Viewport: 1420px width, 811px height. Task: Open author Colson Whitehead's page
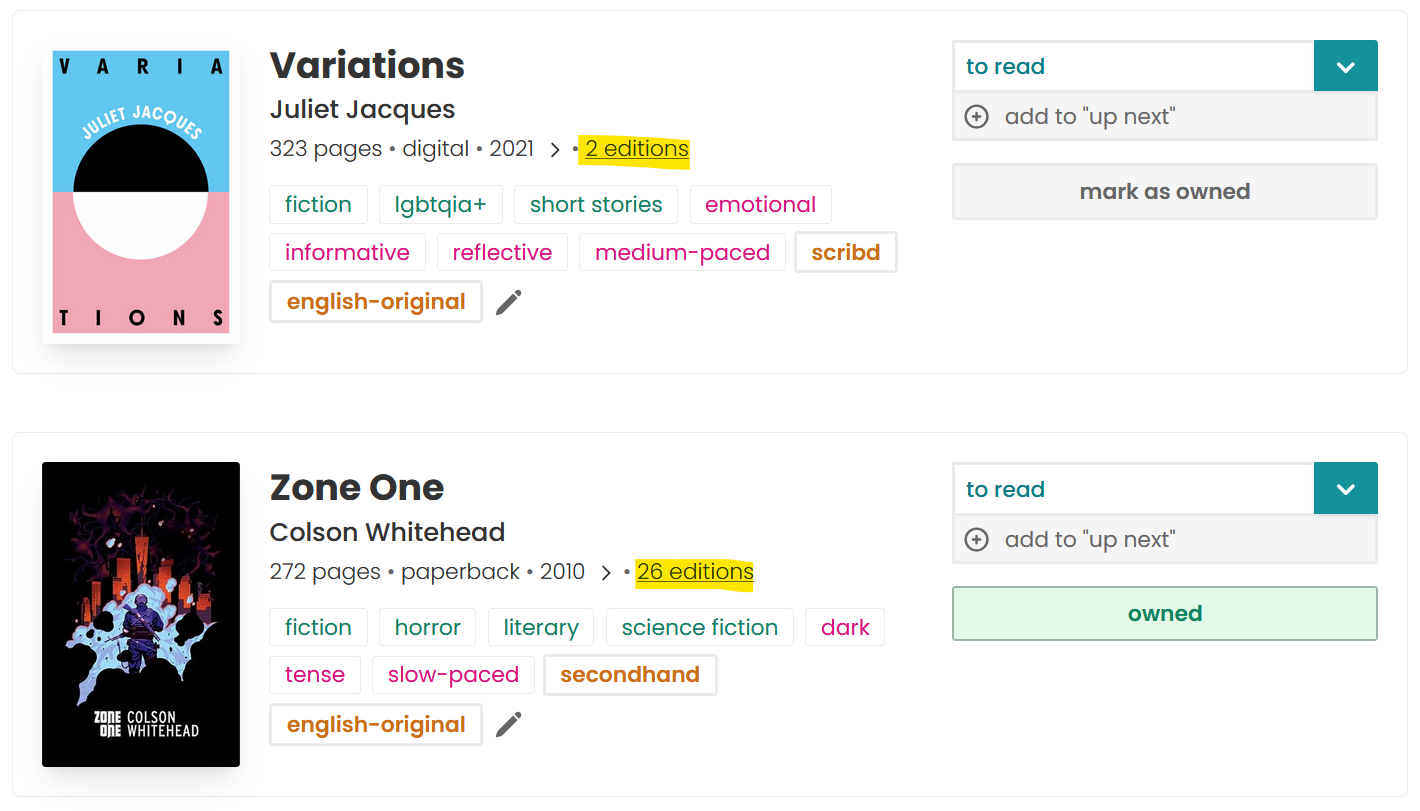click(387, 532)
